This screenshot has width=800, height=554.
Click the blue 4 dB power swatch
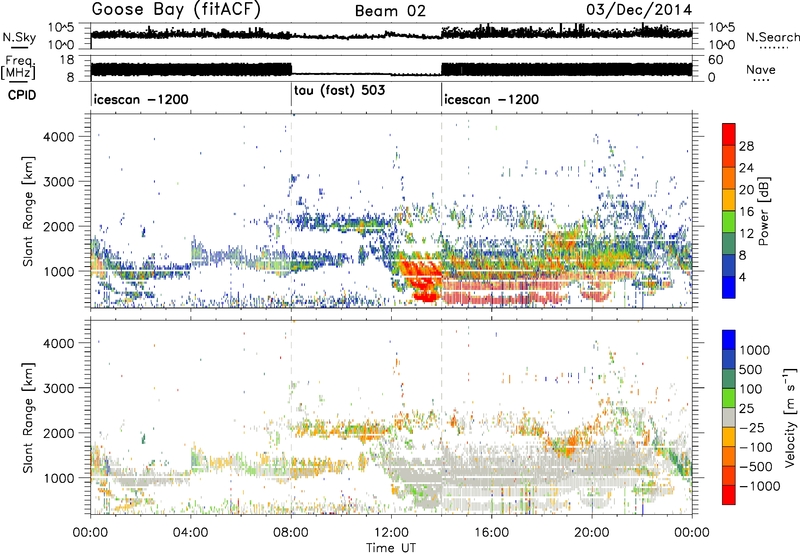tap(729, 287)
